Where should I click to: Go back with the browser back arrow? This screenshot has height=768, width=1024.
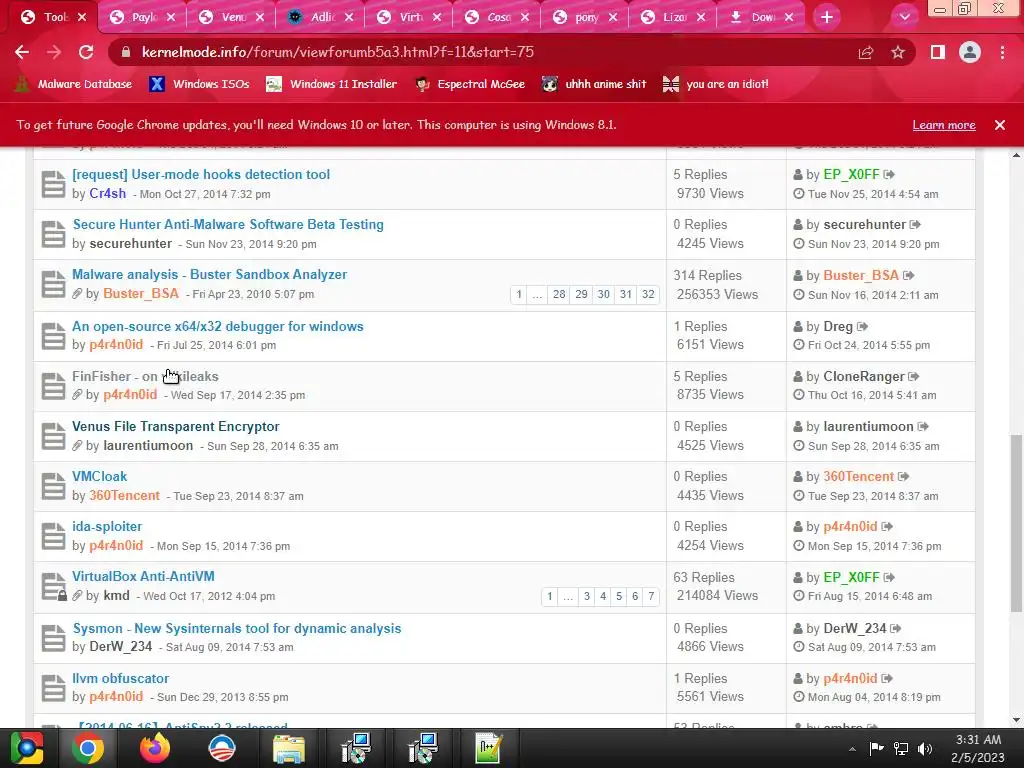click(22, 52)
